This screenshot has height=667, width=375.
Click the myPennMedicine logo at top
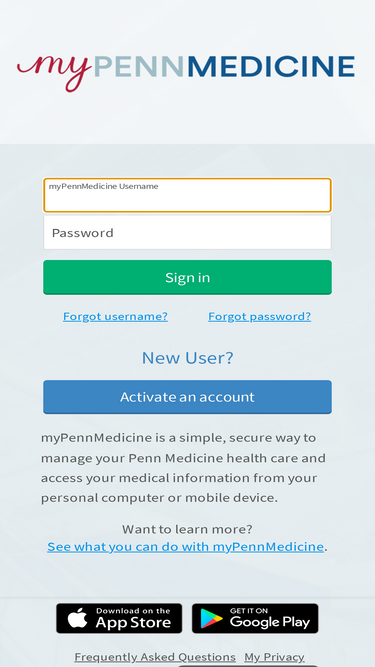click(186, 71)
